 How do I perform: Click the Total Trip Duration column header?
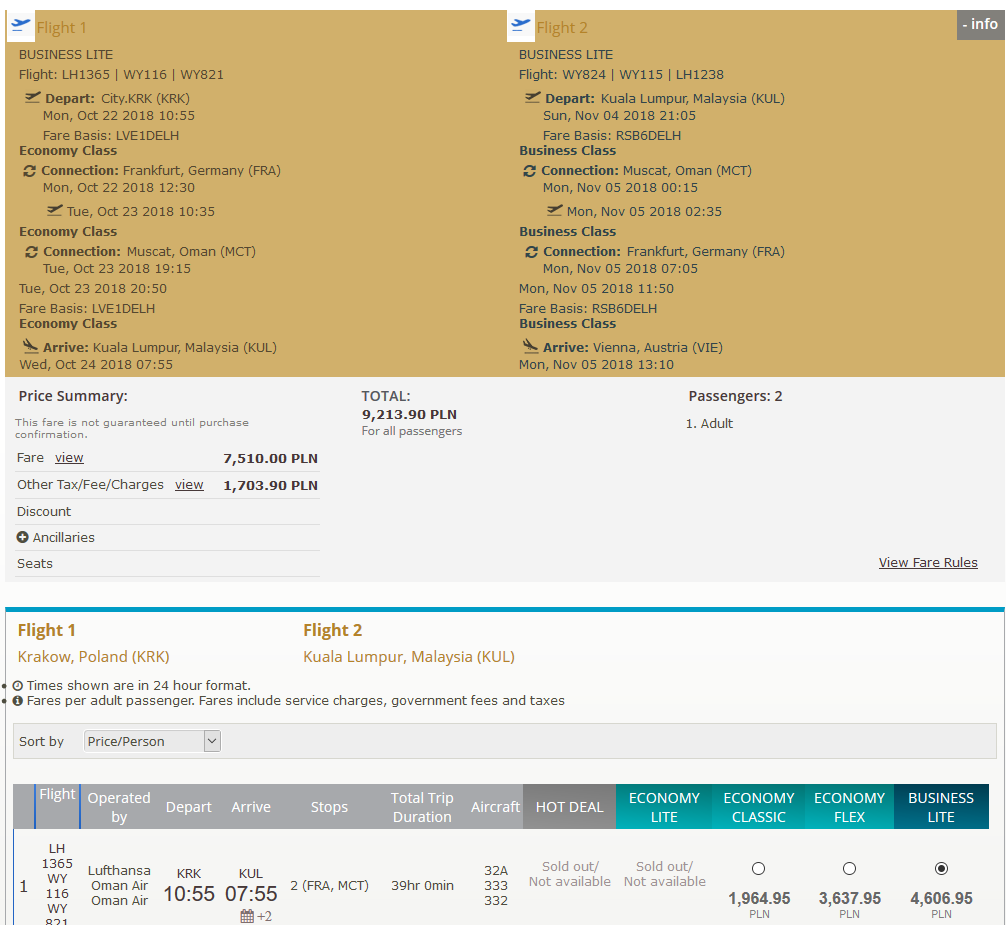[x=422, y=807]
